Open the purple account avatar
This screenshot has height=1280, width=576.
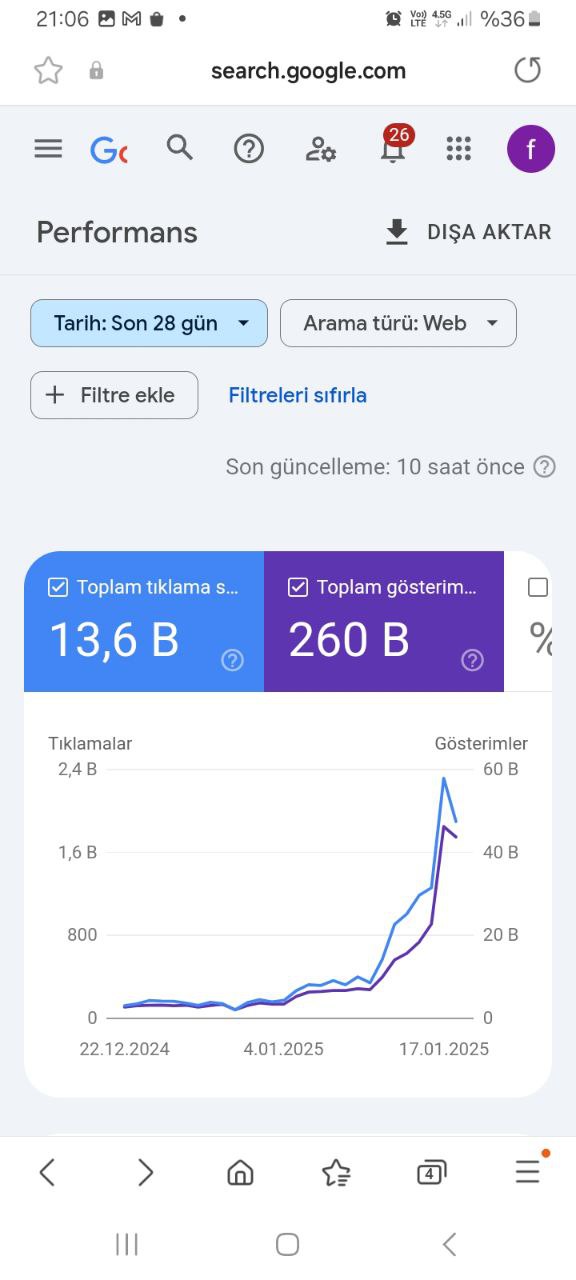[530, 149]
